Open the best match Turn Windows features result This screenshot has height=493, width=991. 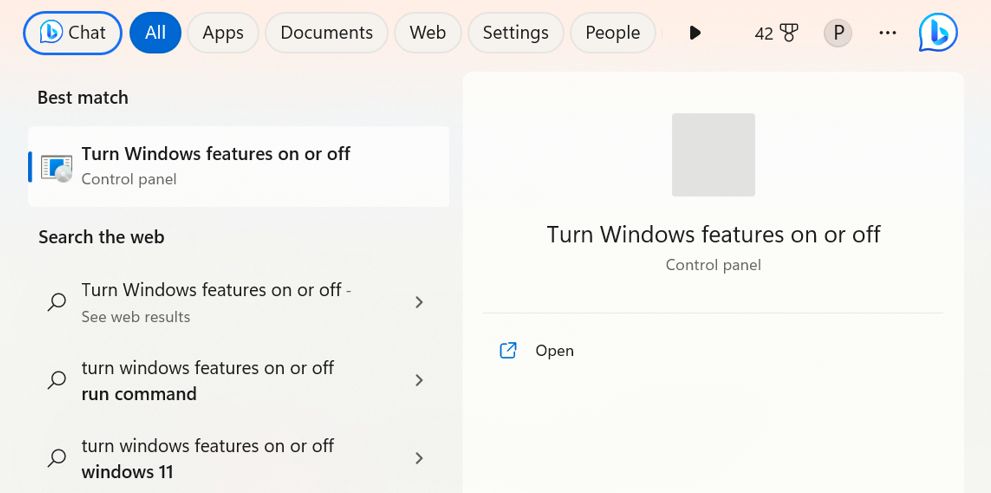point(239,167)
